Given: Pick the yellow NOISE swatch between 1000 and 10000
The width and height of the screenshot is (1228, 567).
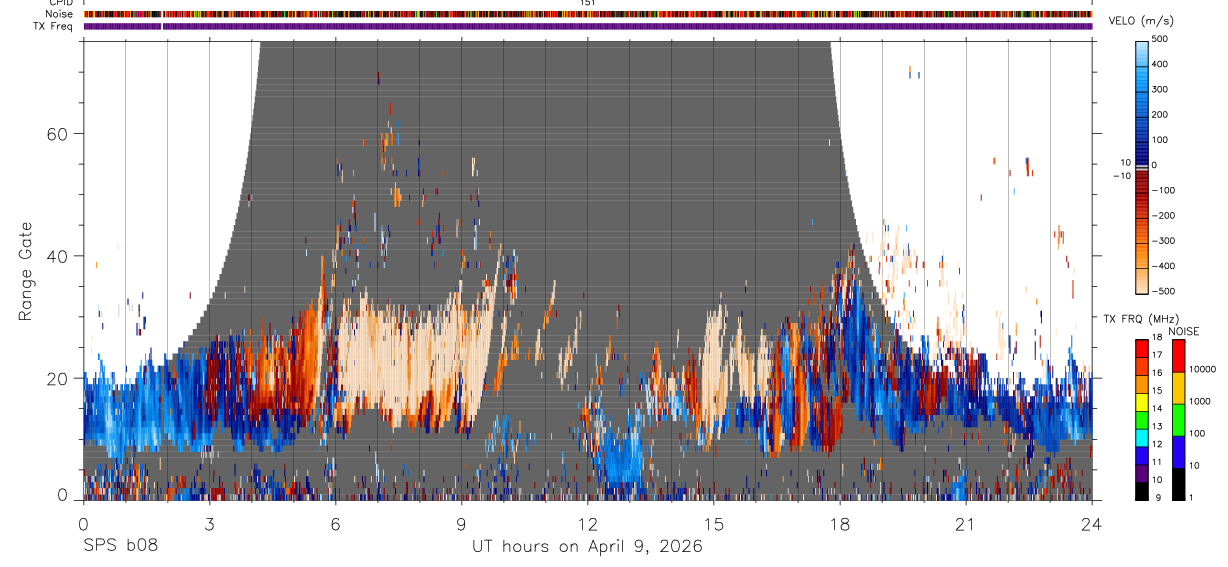Looking at the screenshot, I should 1177,387.
